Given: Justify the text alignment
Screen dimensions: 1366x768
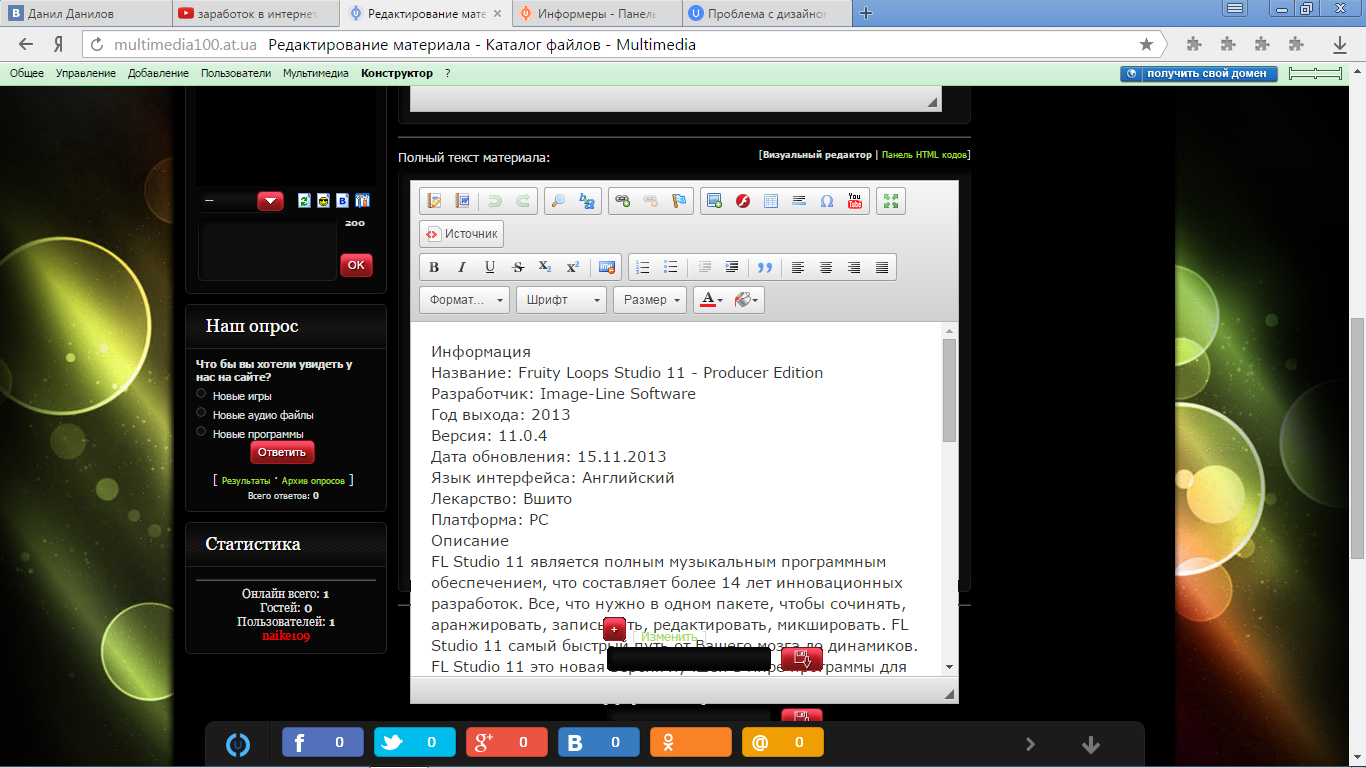Looking at the screenshot, I should point(882,267).
